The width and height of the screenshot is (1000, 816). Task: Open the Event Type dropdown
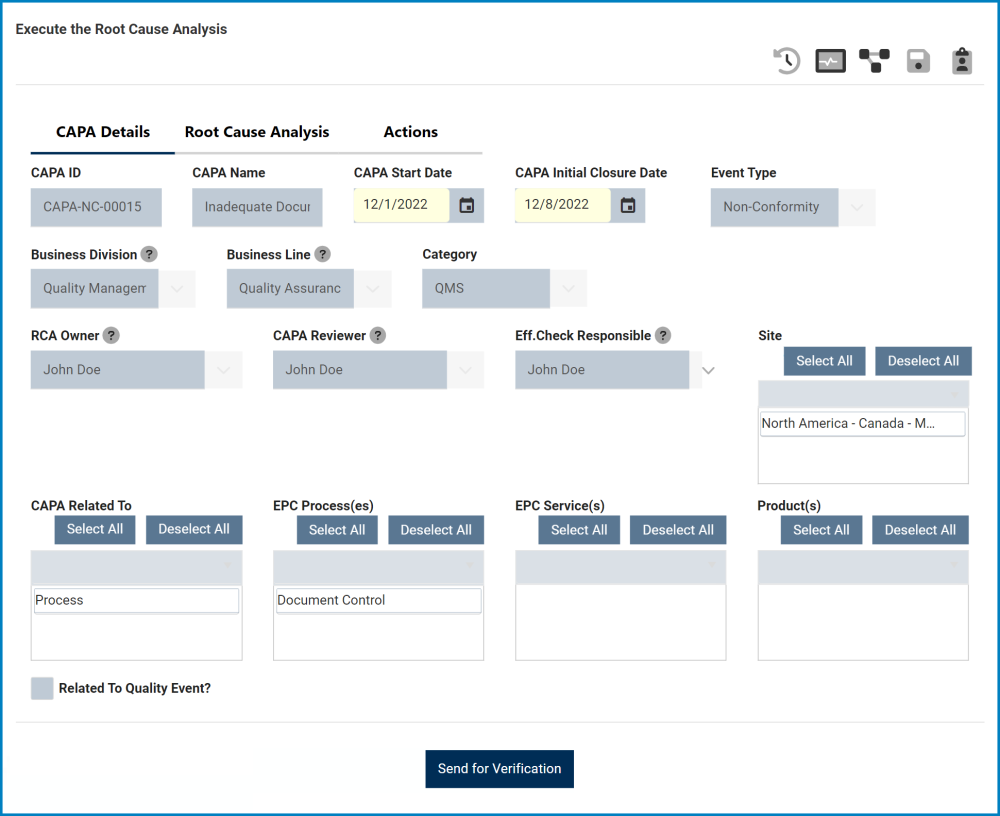point(856,207)
